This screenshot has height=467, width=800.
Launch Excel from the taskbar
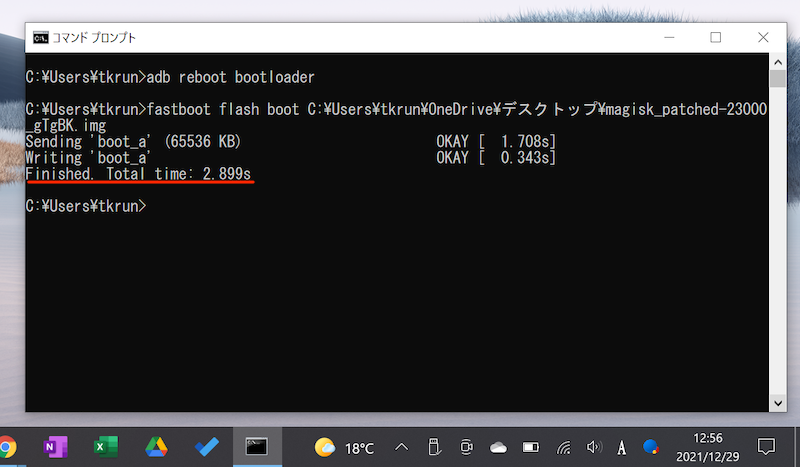(x=103, y=446)
